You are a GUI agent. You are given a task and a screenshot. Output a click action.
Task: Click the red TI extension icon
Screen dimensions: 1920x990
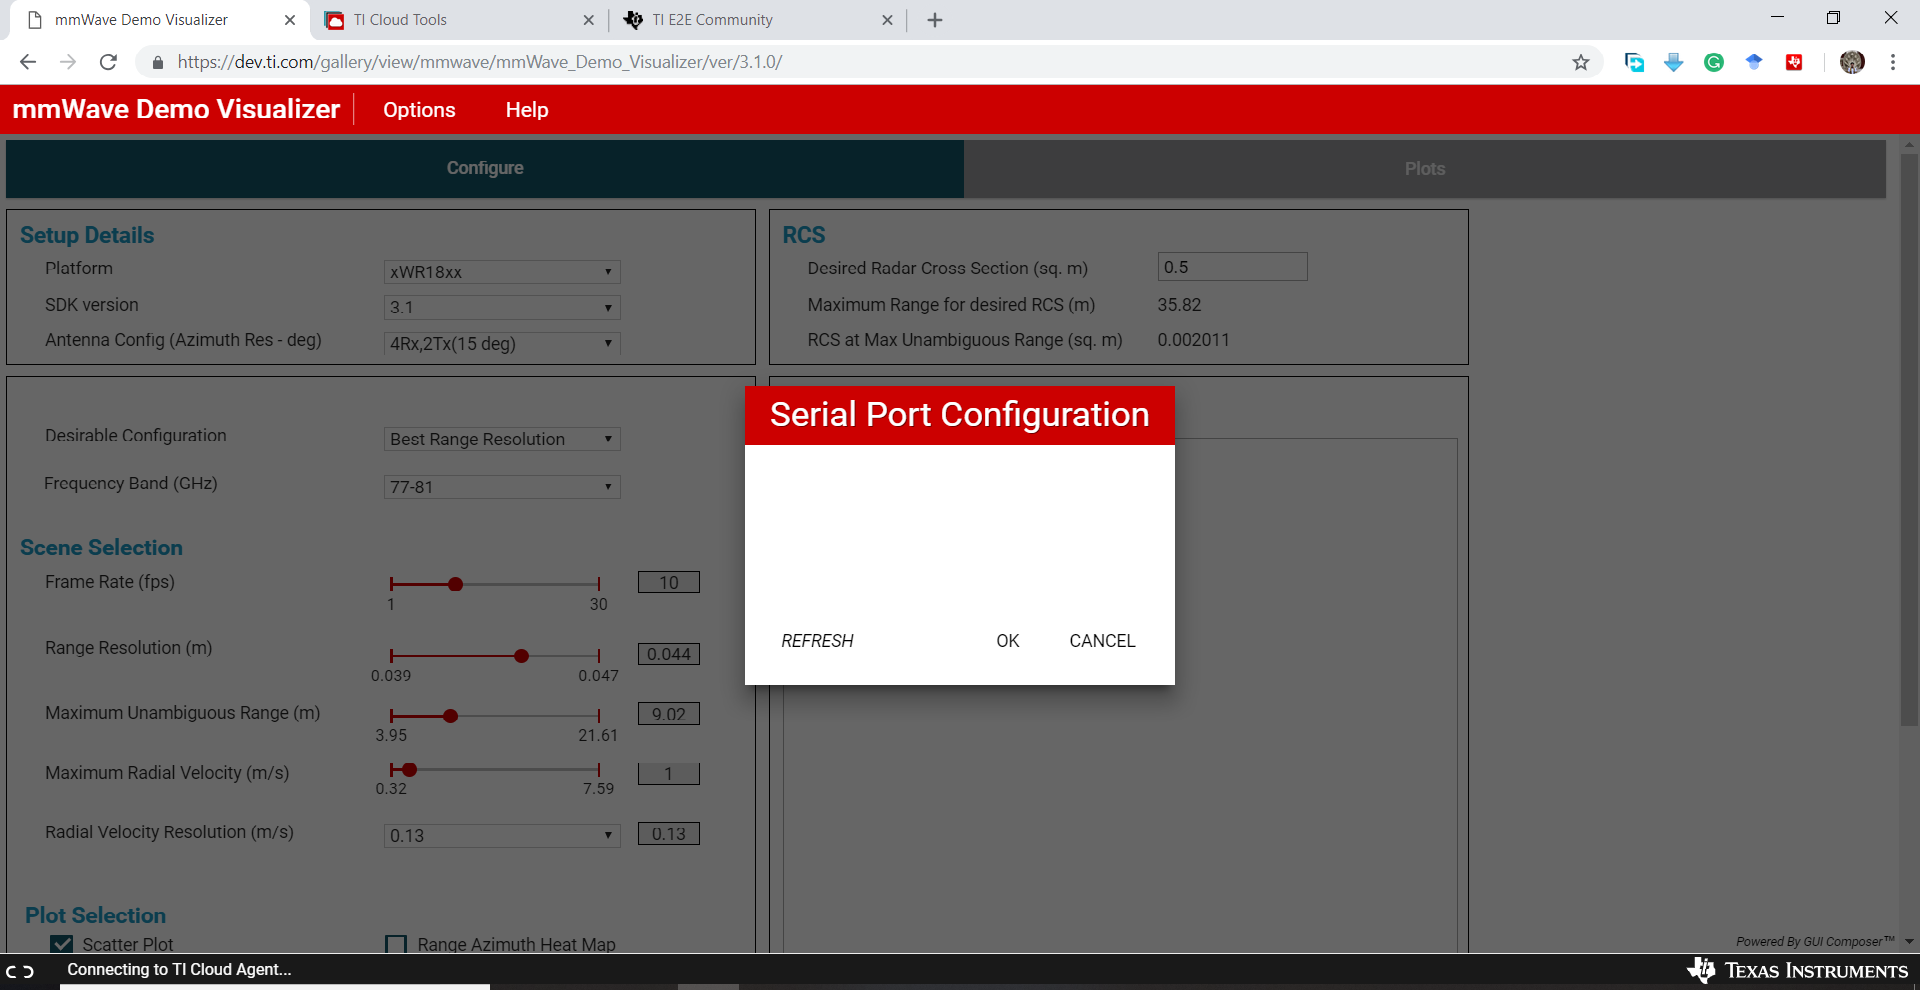[x=1794, y=63]
